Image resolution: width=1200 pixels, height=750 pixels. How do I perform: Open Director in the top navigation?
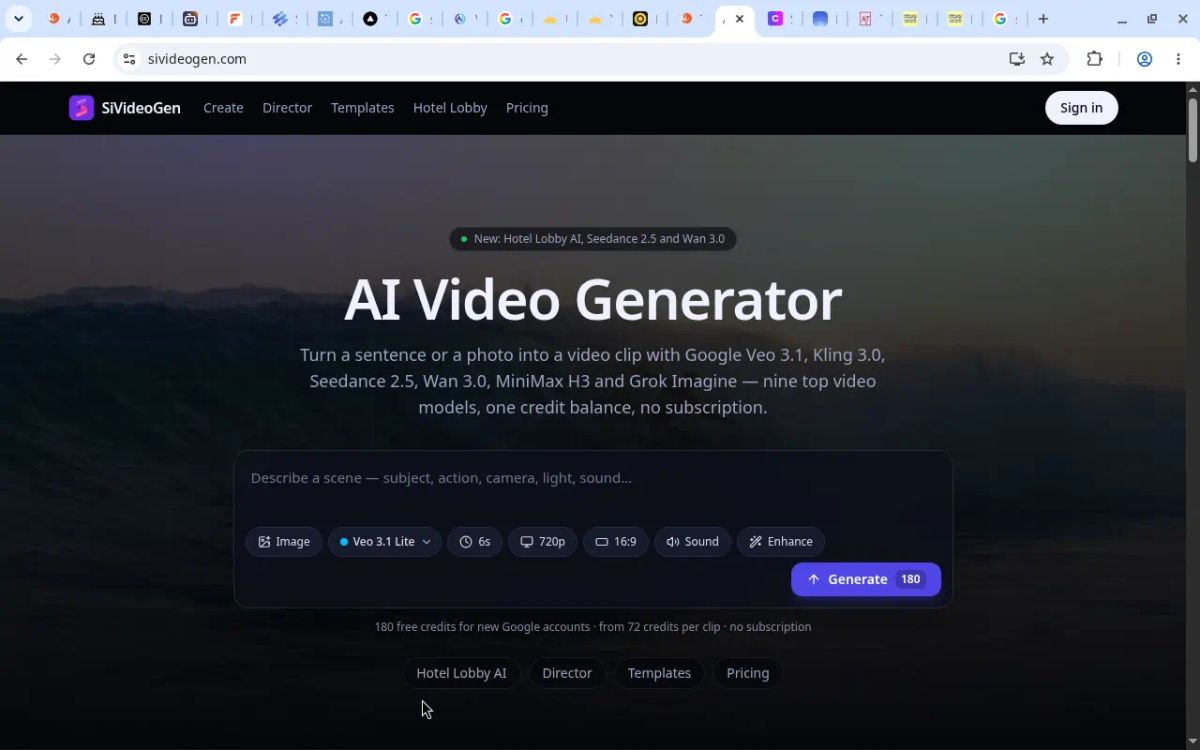click(x=287, y=108)
